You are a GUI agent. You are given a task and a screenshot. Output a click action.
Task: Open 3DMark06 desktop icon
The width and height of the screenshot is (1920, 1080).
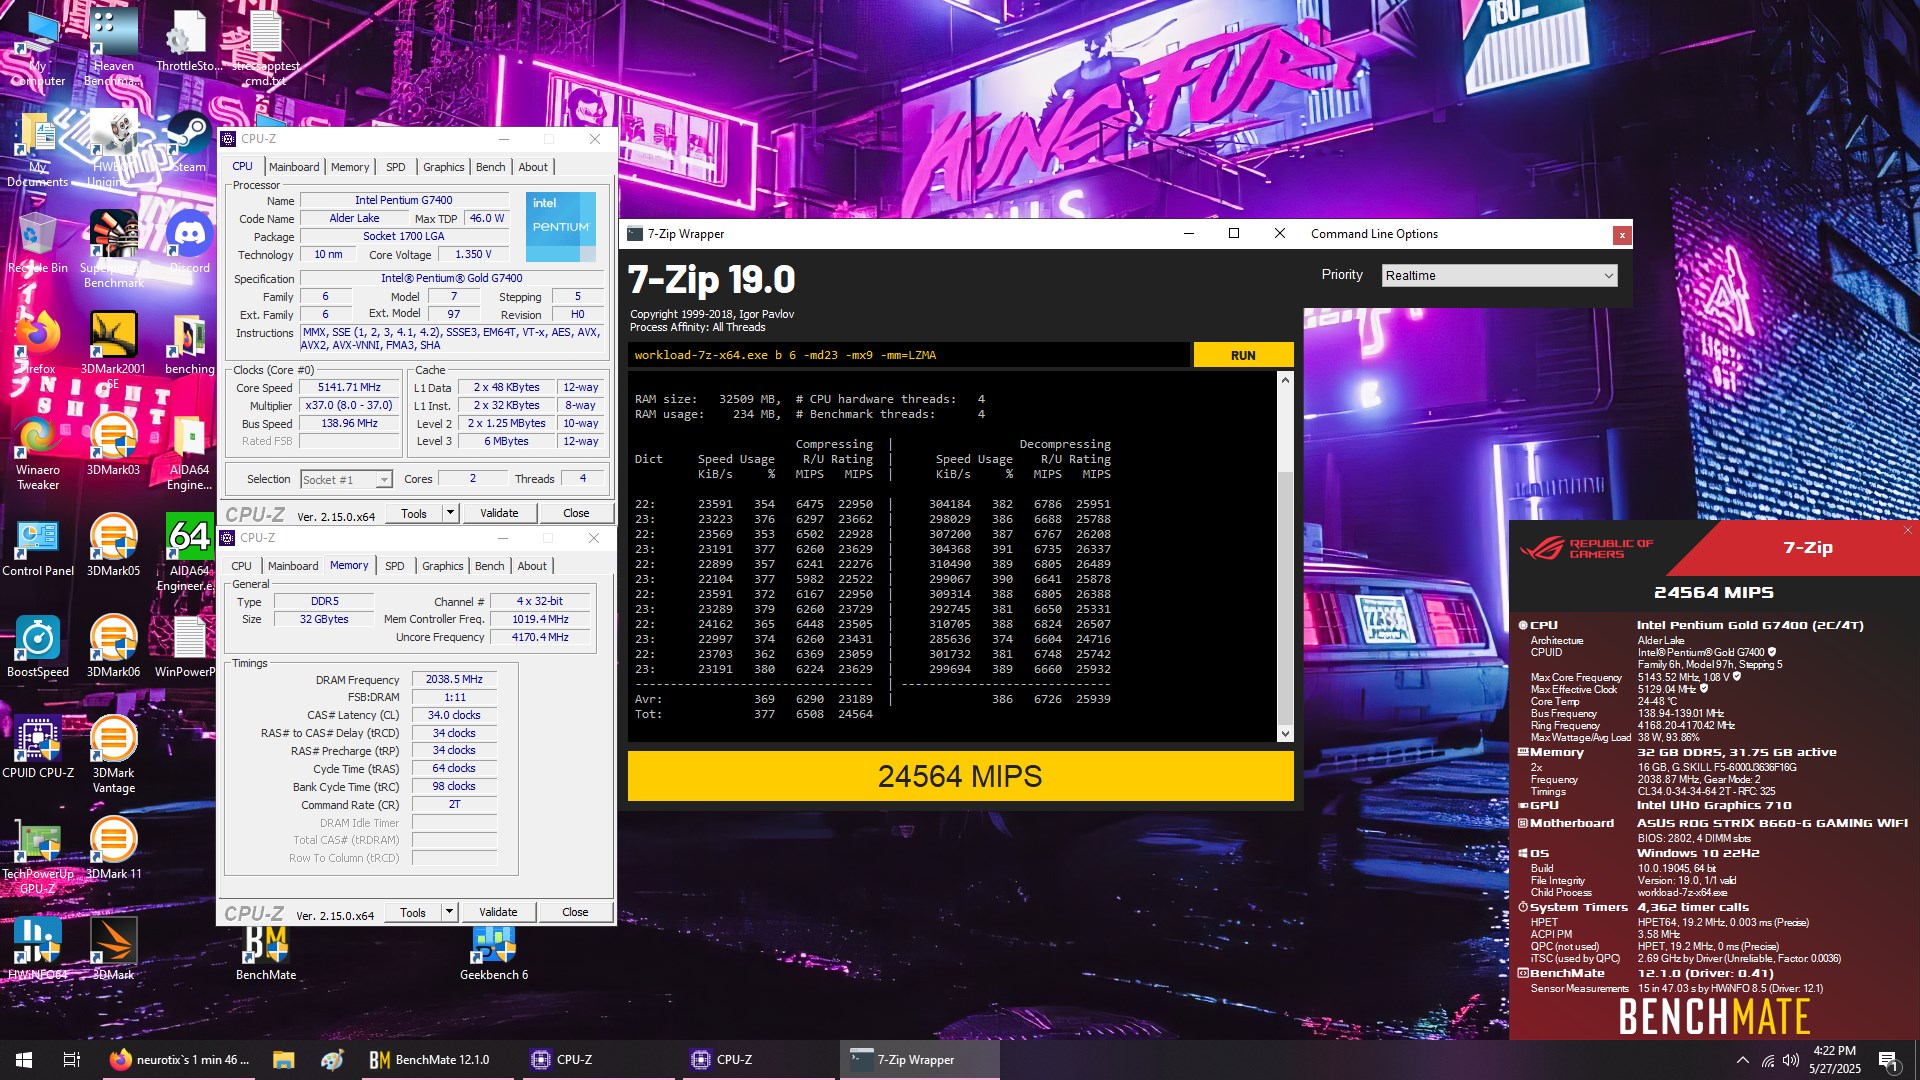pos(113,646)
